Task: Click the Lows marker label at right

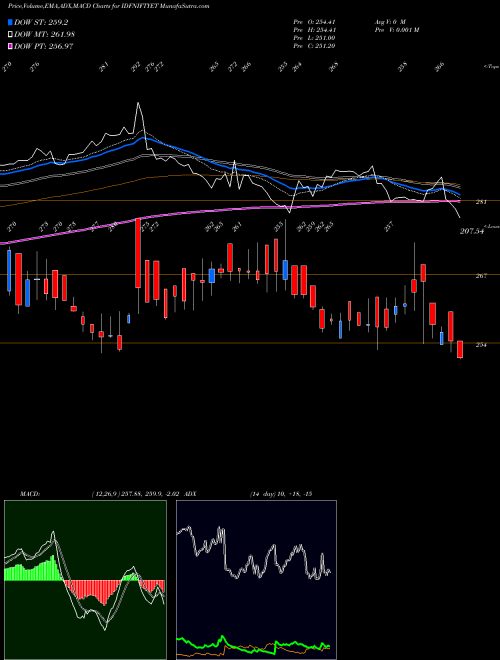Action: click(x=492, y=226)
